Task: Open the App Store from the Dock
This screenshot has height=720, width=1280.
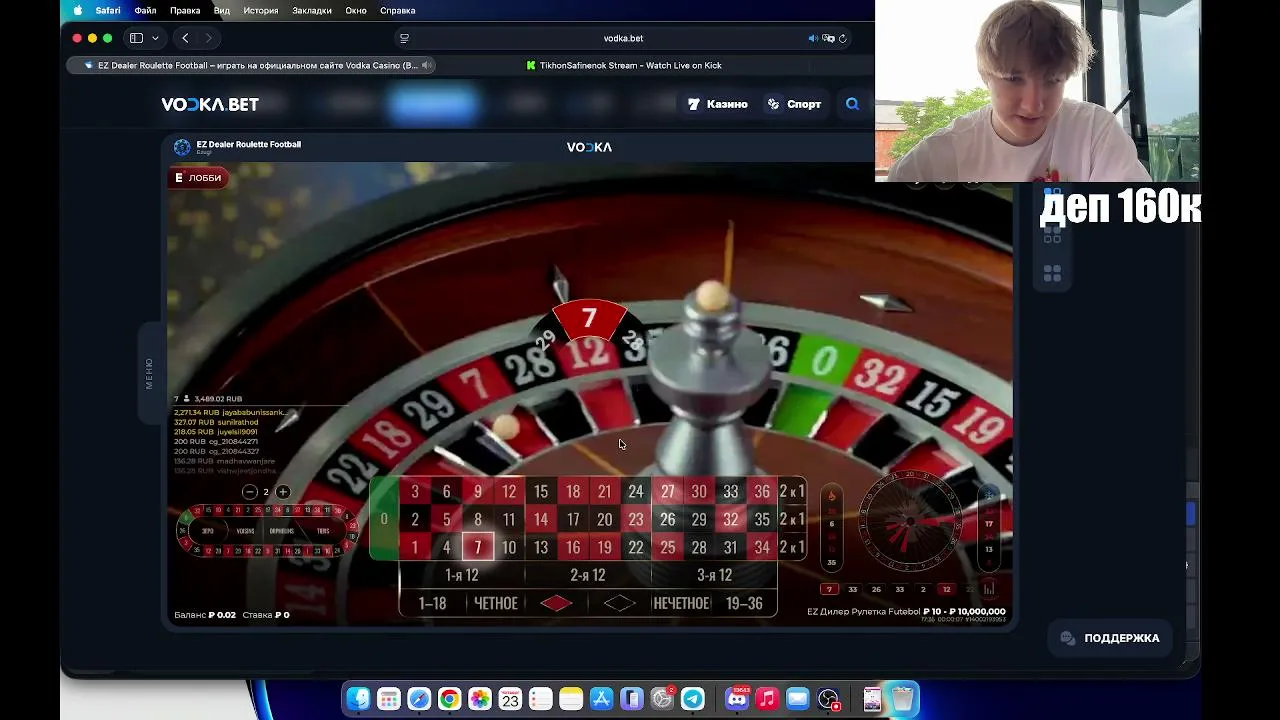Action: click(601, 699)
